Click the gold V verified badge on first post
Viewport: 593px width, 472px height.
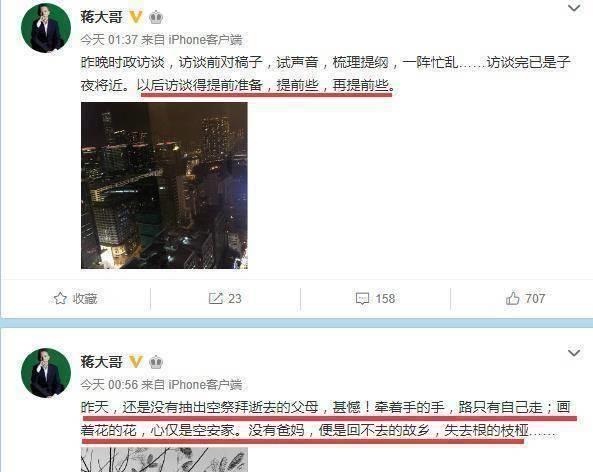tap(136, 17)
